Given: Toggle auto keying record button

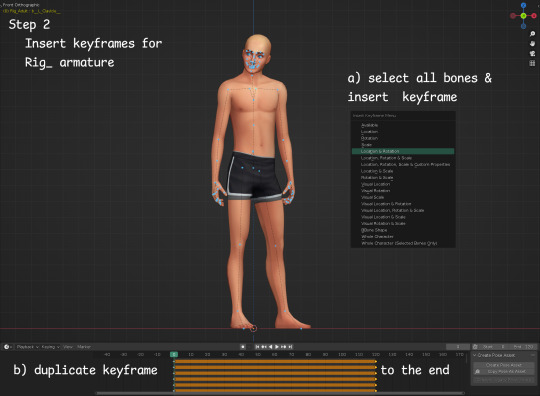Looking at the screenshot, I should 243,347.
